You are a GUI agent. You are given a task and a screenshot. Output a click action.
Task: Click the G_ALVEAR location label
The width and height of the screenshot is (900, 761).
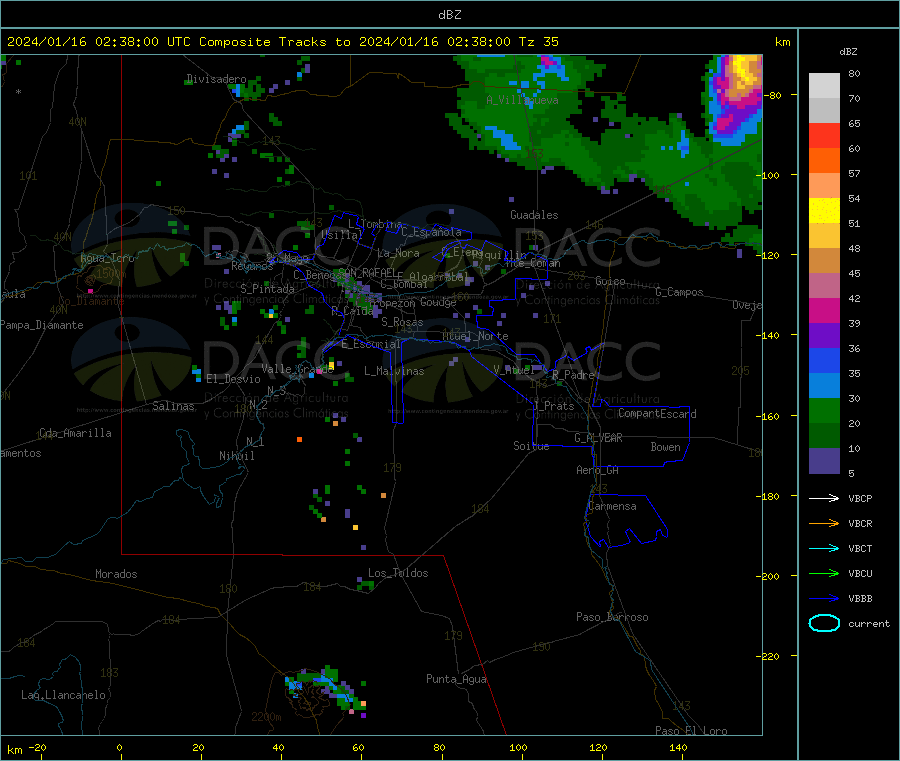coord(598,438)
